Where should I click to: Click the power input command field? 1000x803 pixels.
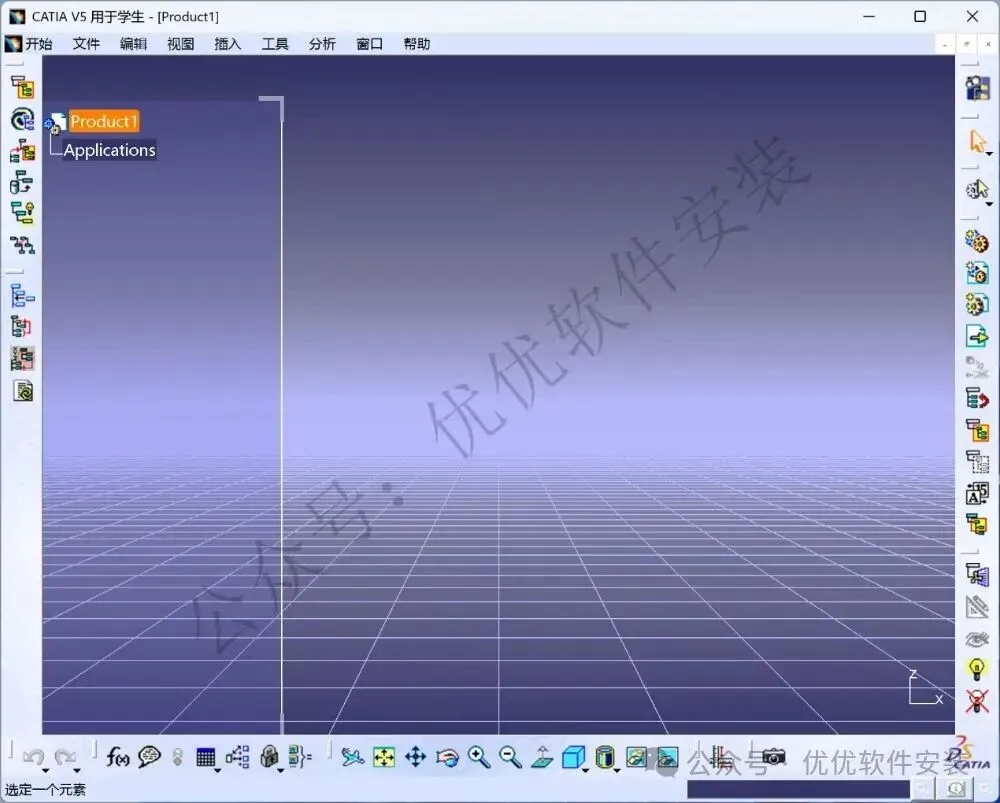point(798,789)
